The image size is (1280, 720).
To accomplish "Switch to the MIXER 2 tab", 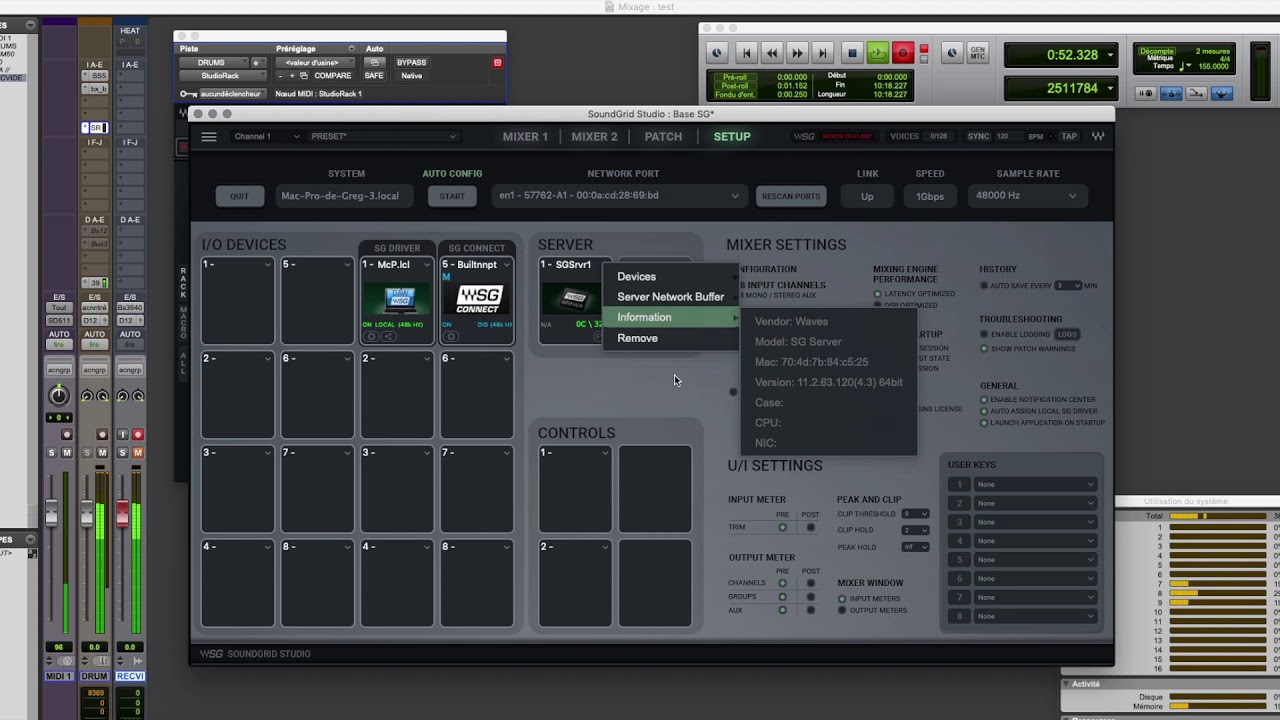I will [594, 137].
